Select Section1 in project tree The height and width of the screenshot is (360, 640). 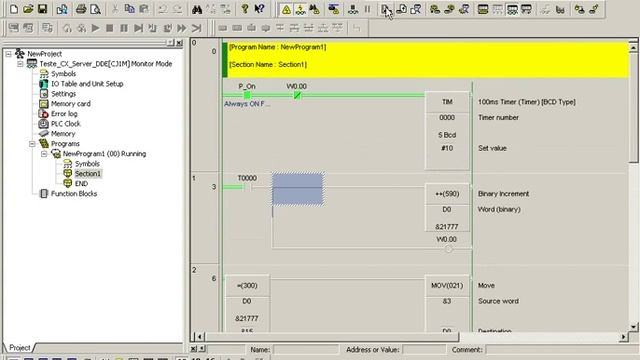pos(87,174)
